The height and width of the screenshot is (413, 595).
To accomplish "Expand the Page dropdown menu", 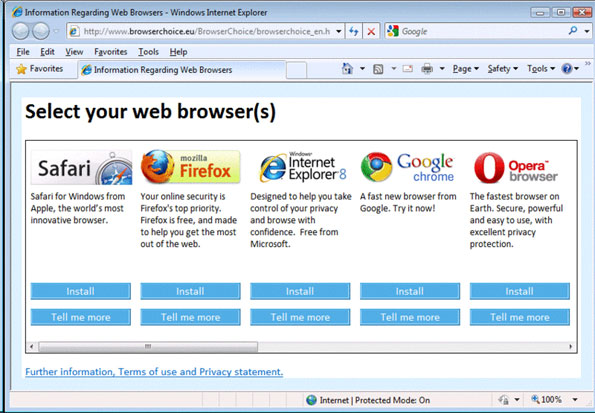I will click(x=466, y=69).
